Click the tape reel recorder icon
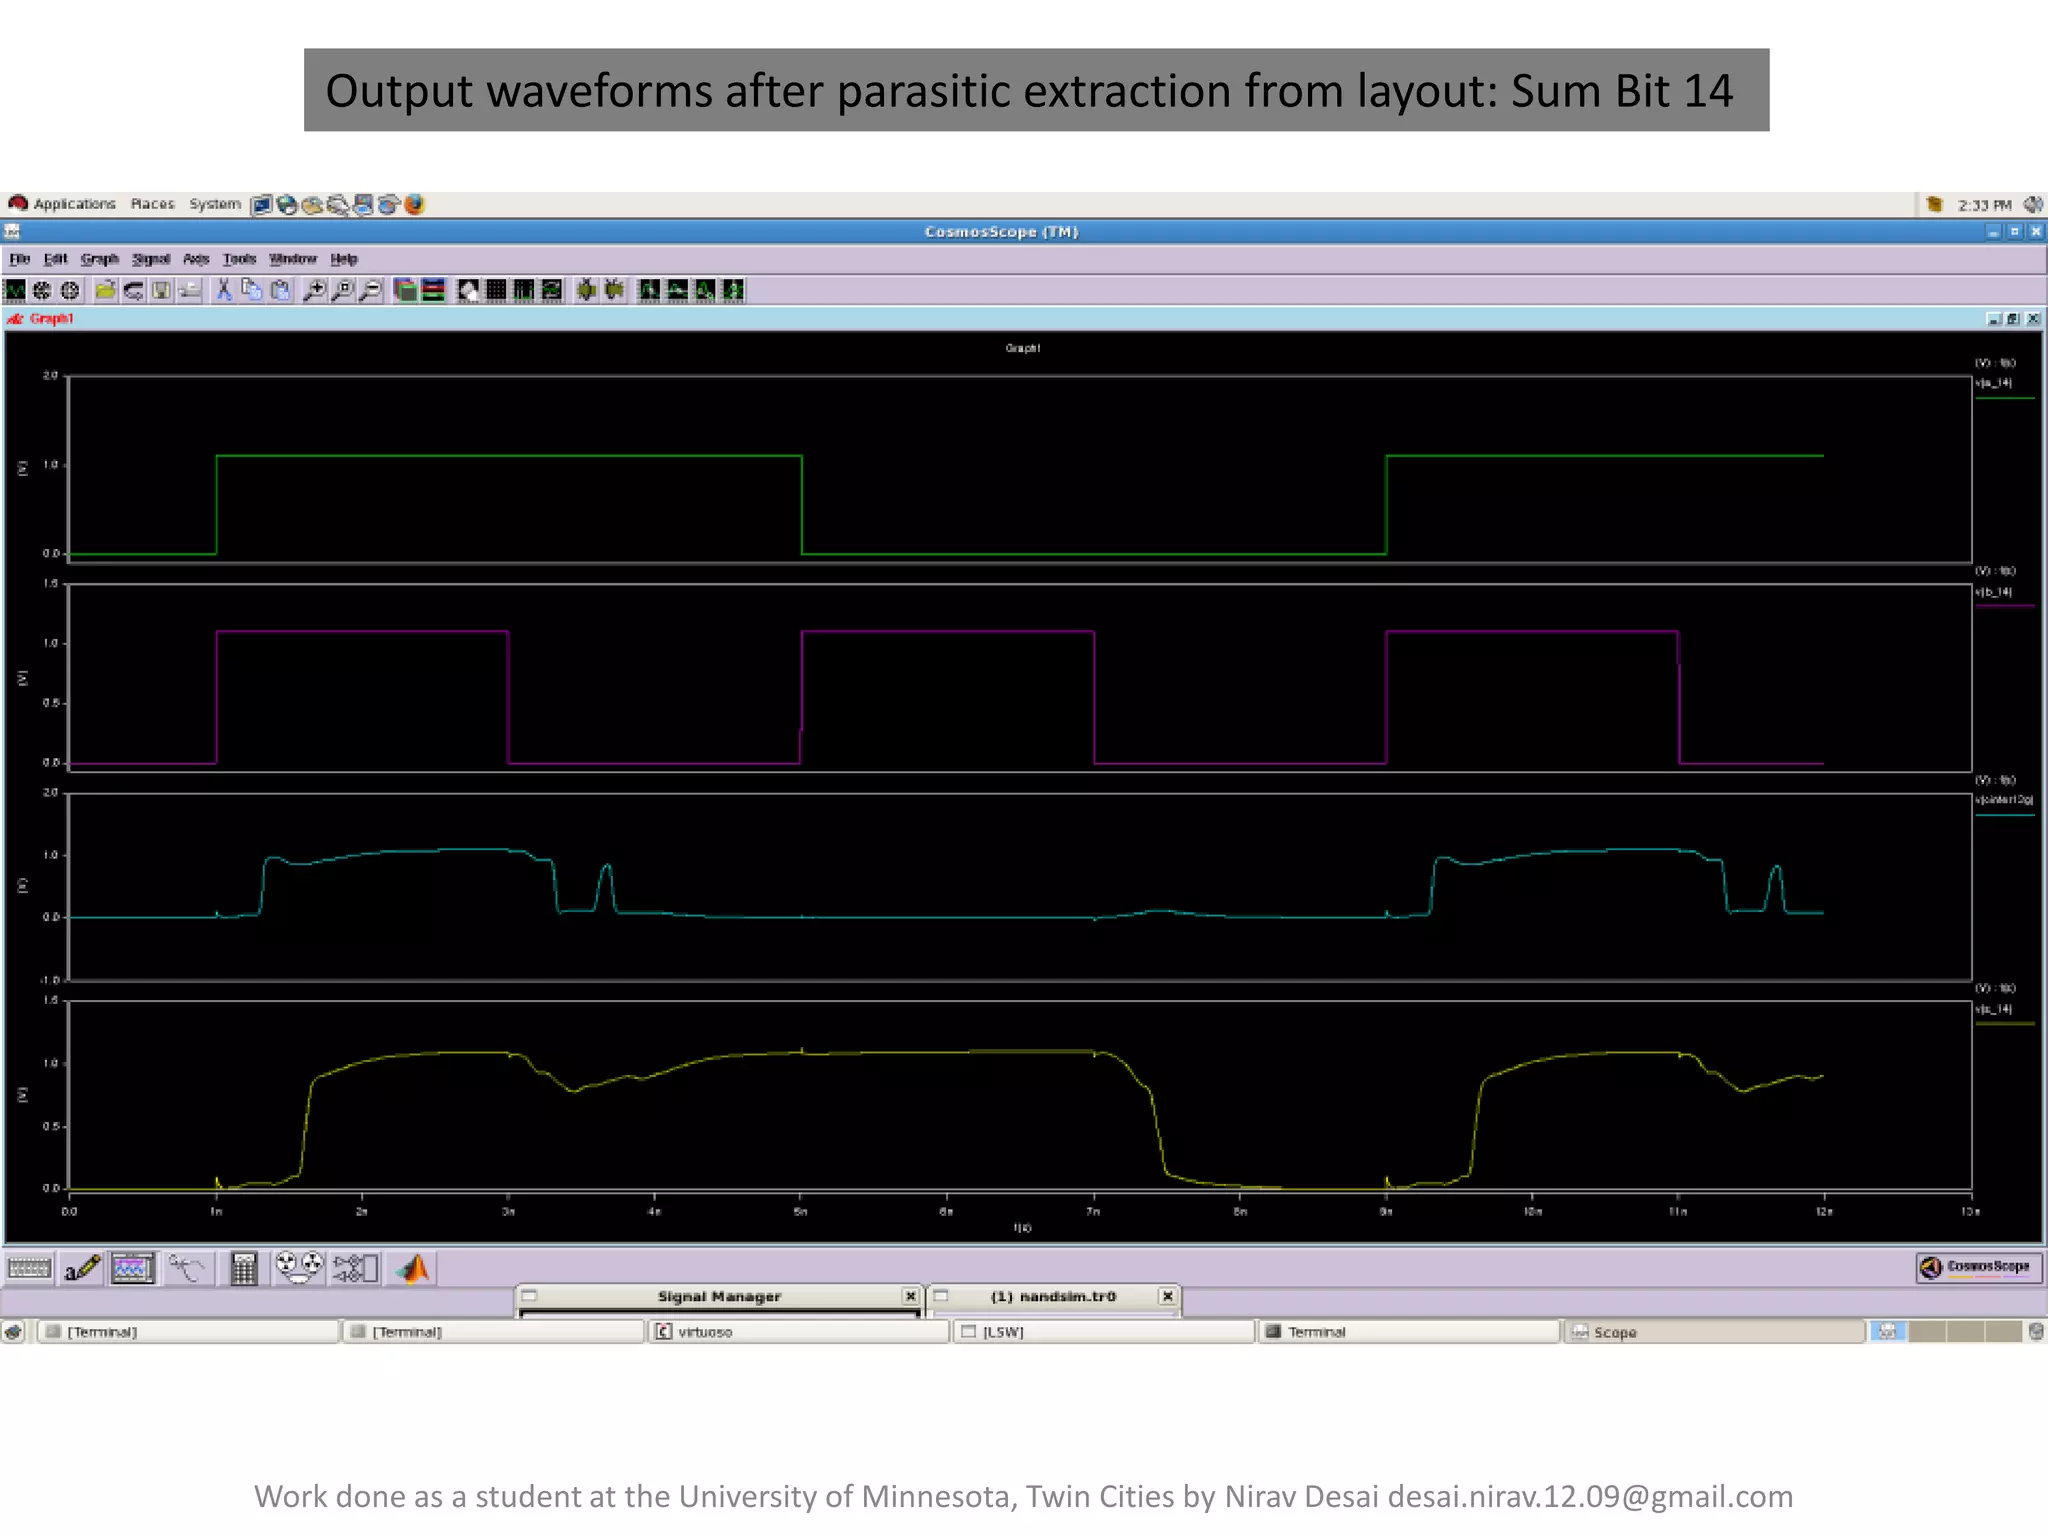This screenshot has height=1536, width=2048. [299, 1268]
